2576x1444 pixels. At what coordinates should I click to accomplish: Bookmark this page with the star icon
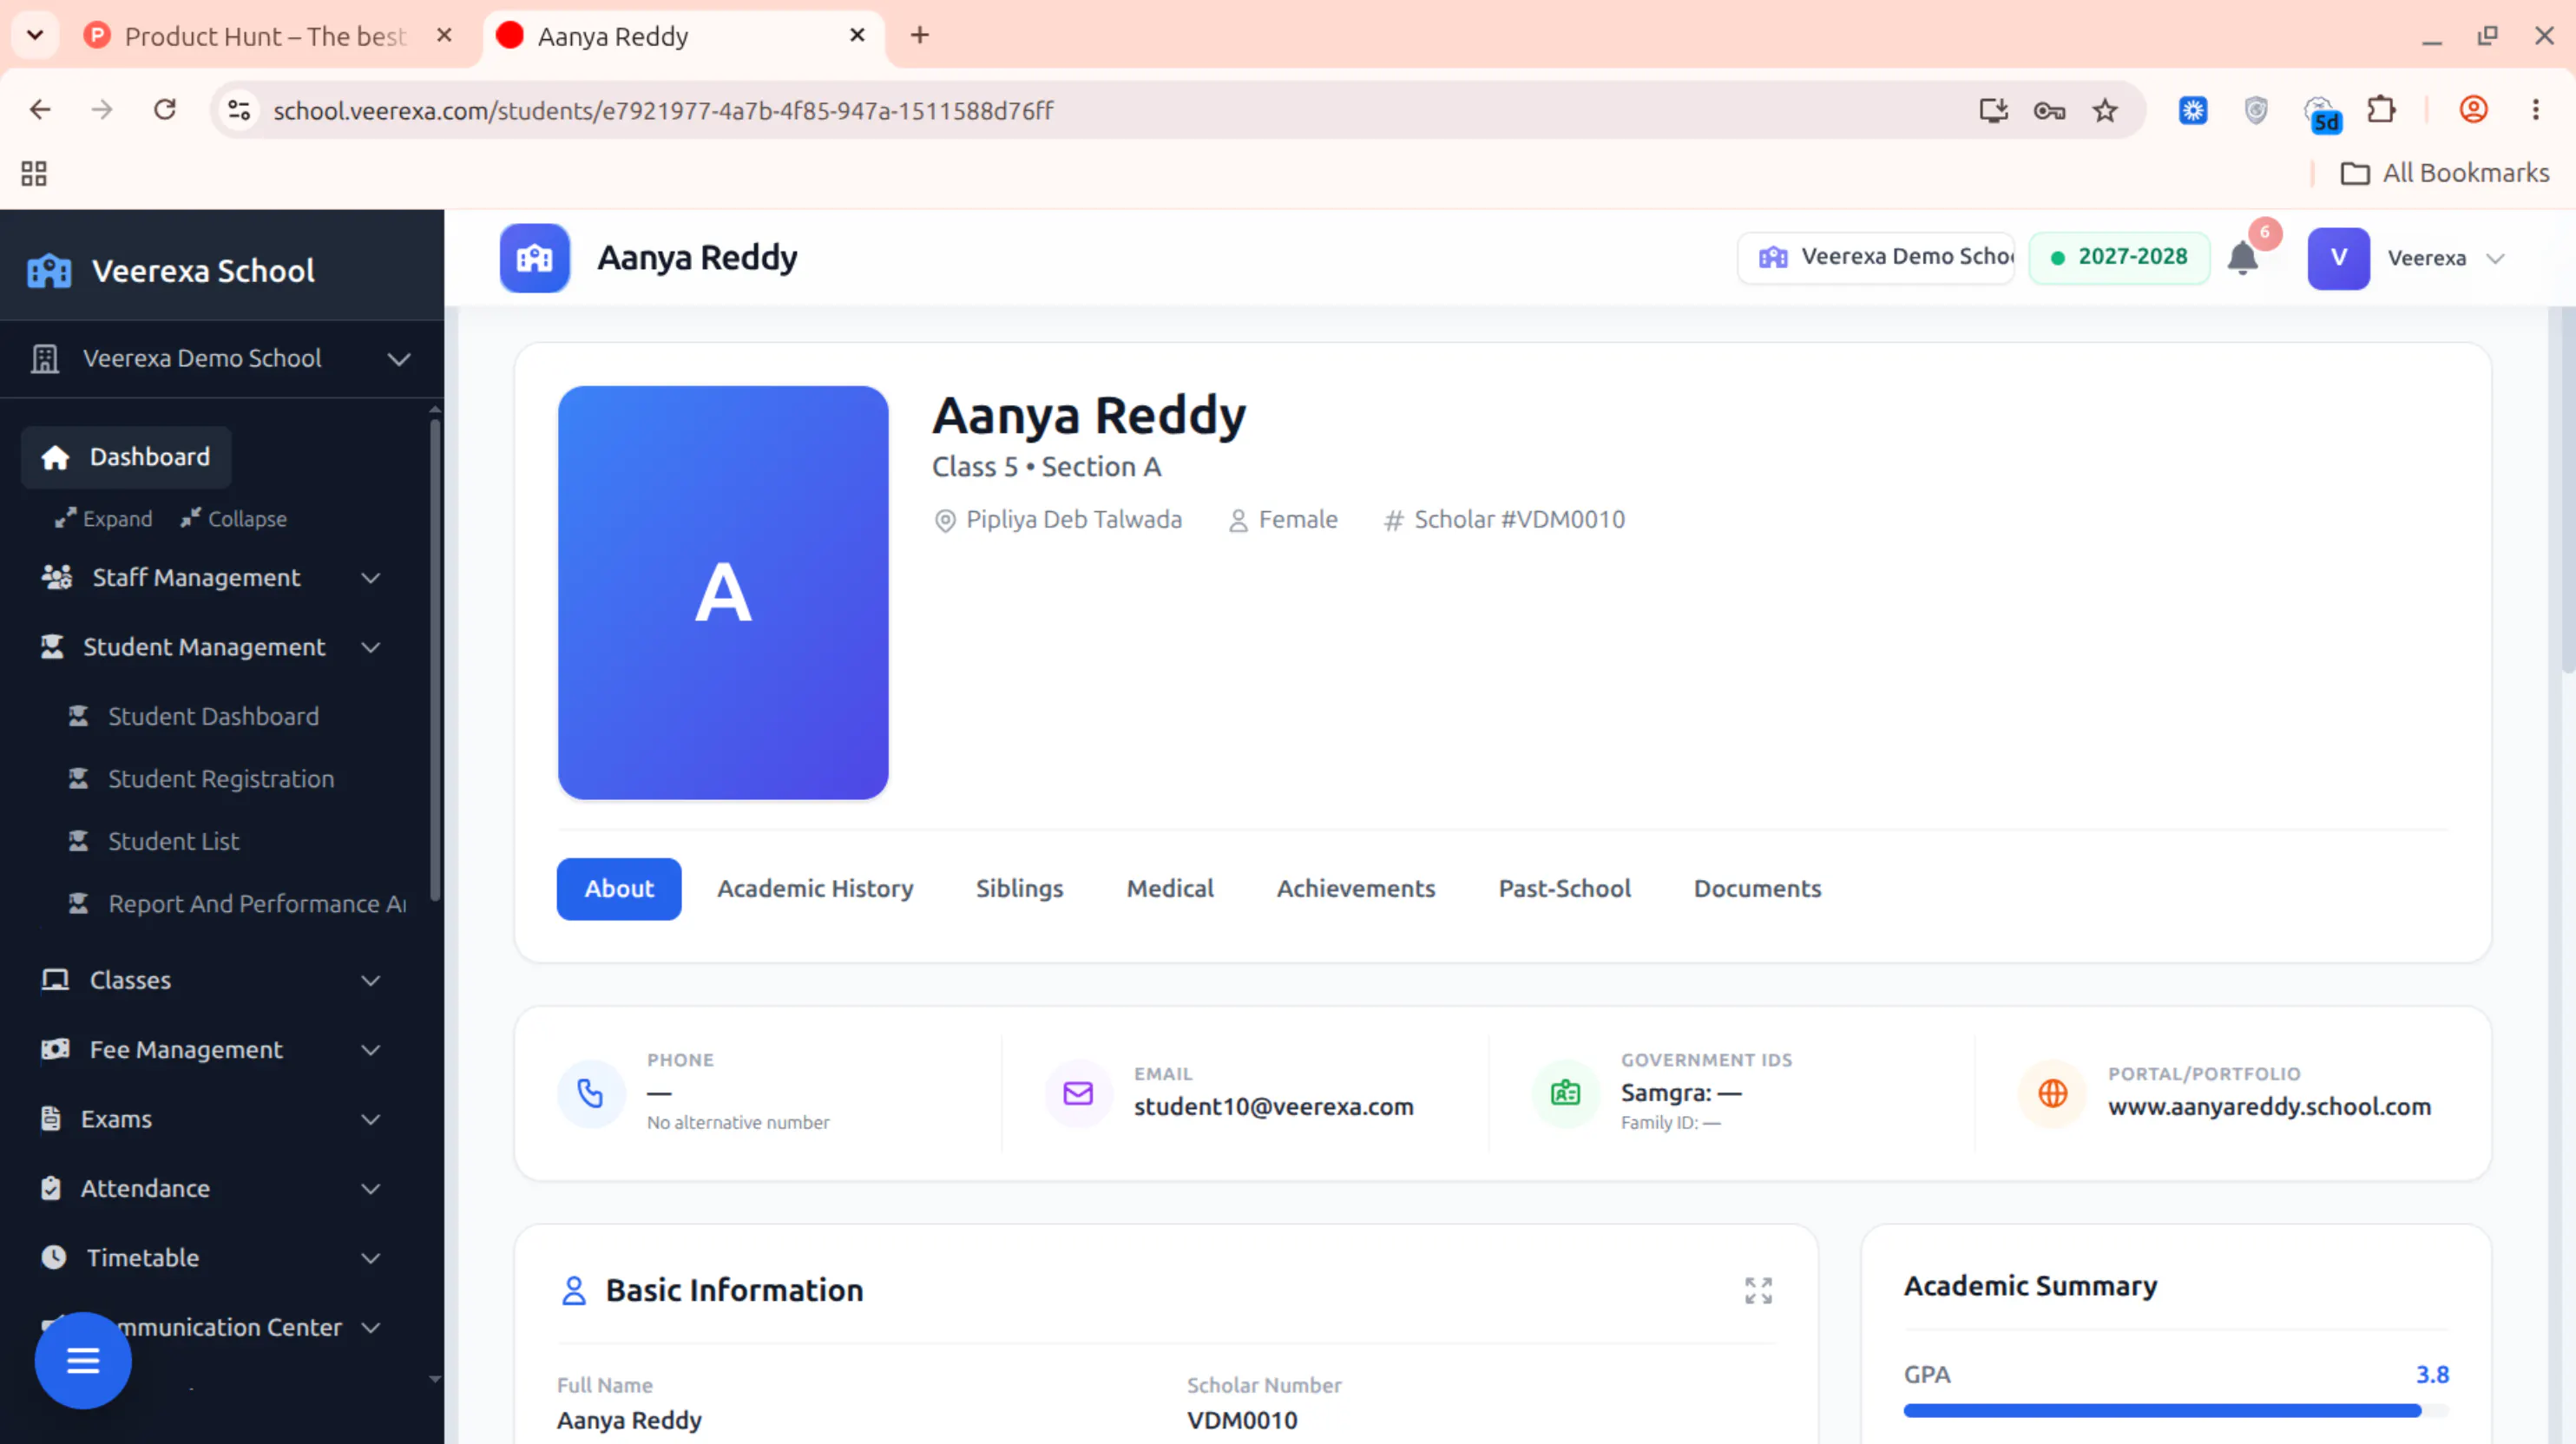pyautogui.click(x=2105, y=110)
